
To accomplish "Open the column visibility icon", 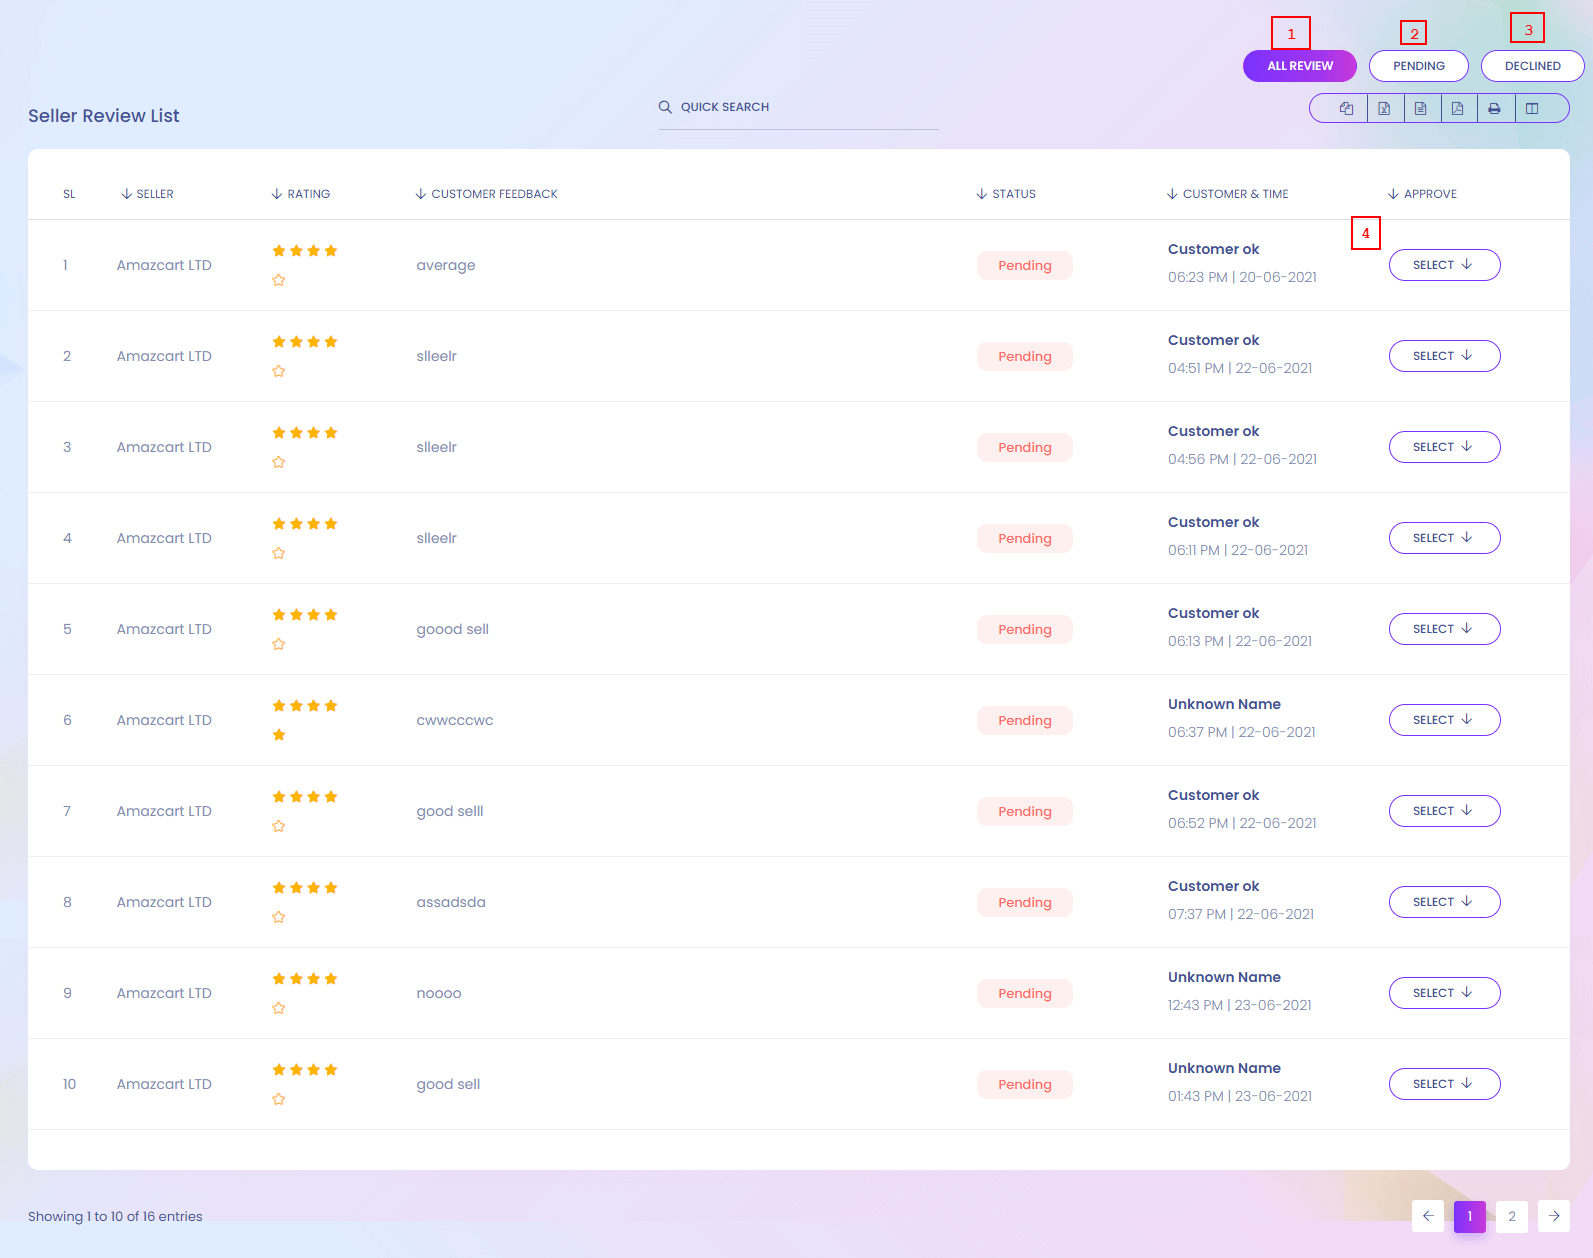I will pyautogui.click(x=1532, y=108).
